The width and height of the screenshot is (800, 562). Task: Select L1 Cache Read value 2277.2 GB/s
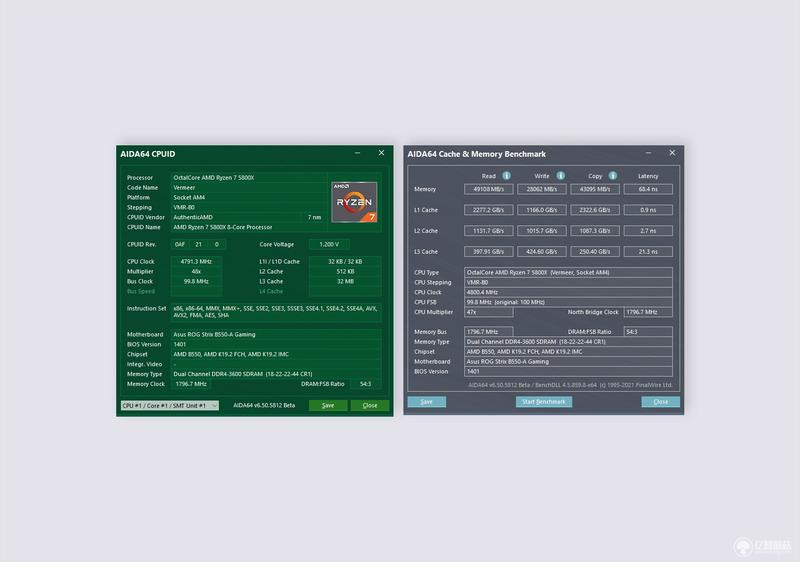click(x=488, y=210)
